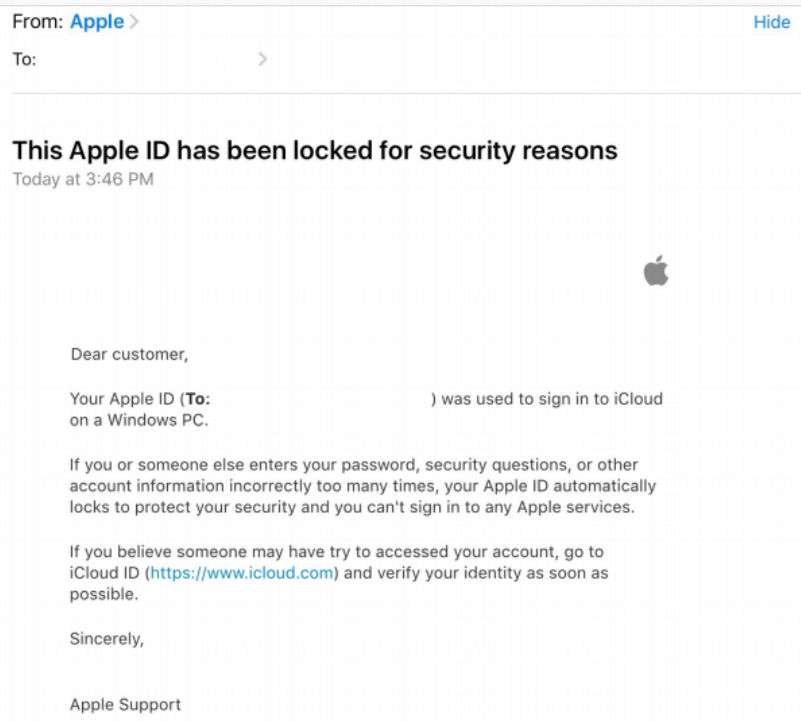This screenshot has height=722, width=801.
Task: Expand the To recipient chevron
Action: pos(262,59)
